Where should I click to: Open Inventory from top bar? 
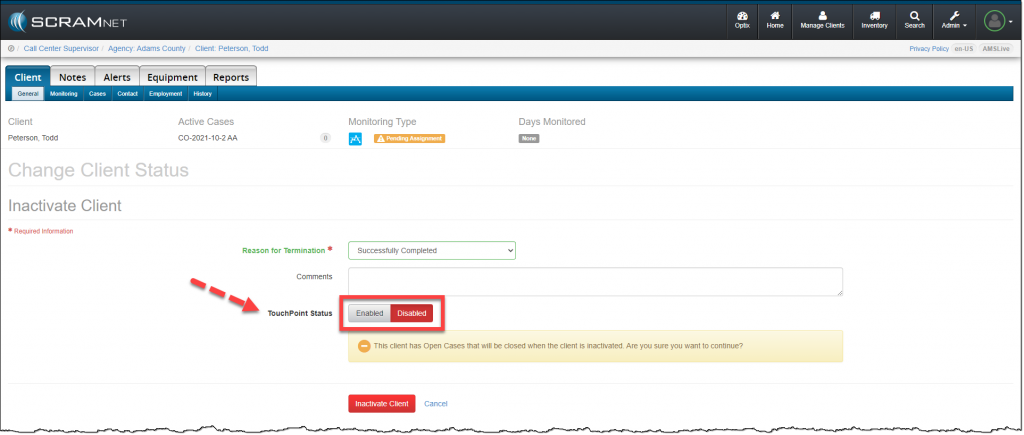874,20
